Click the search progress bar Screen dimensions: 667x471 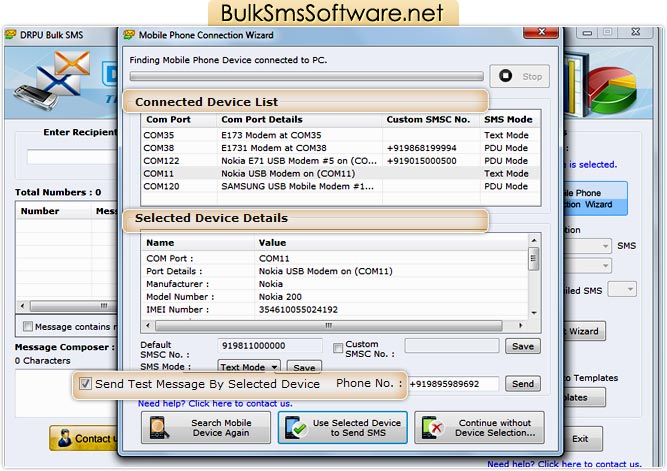coord(306,76)
